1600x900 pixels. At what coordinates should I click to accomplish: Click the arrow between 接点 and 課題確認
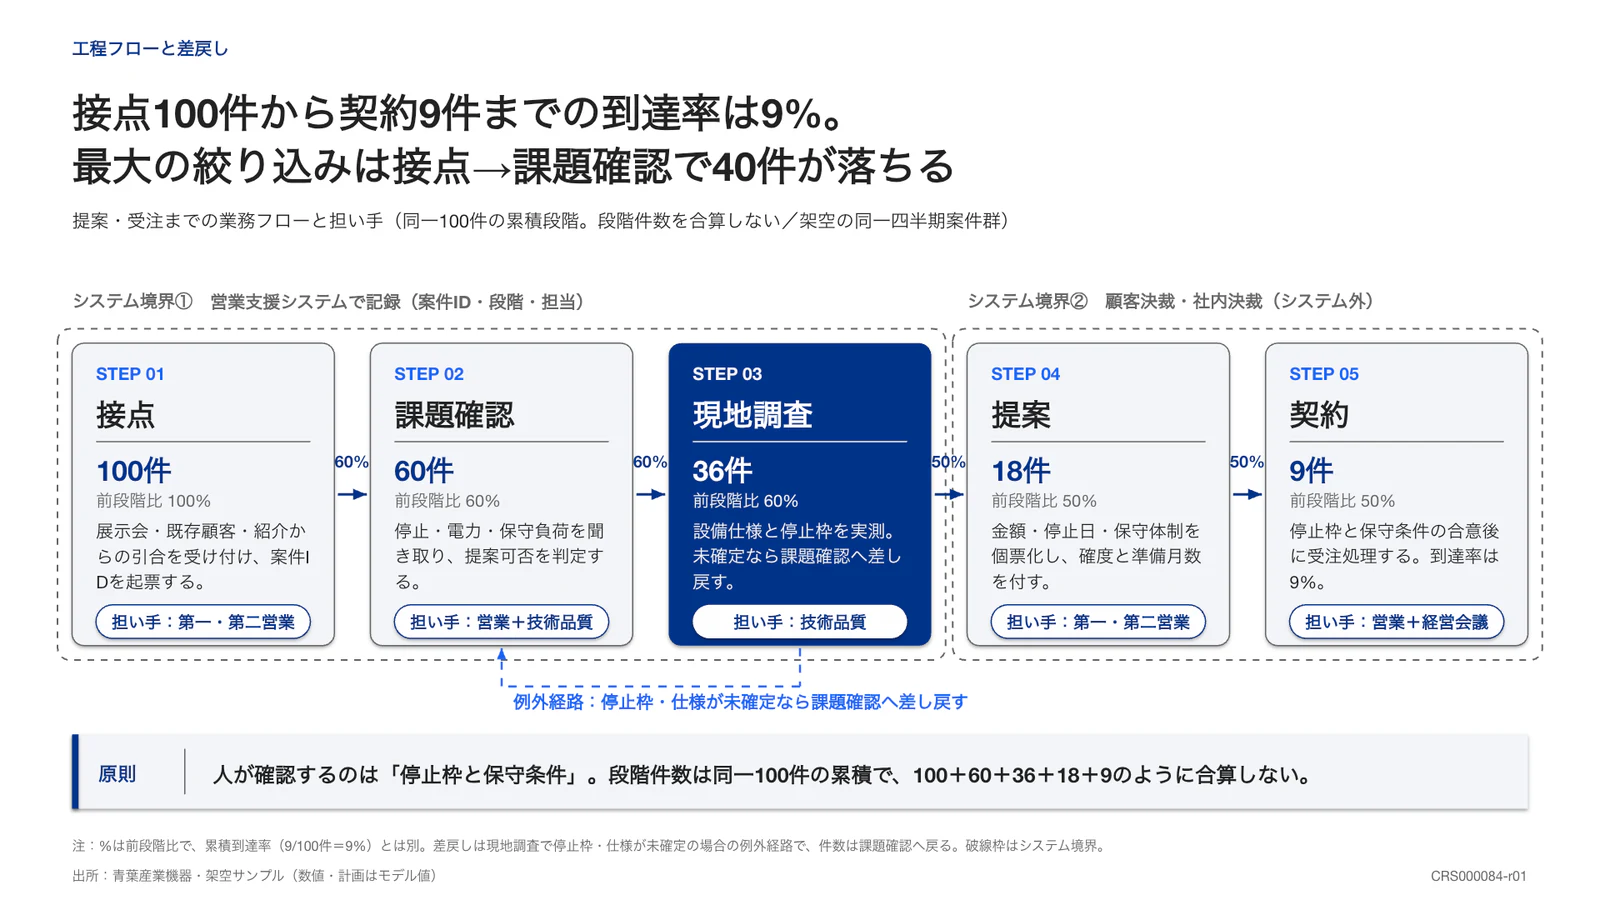(x=352, y=494)
